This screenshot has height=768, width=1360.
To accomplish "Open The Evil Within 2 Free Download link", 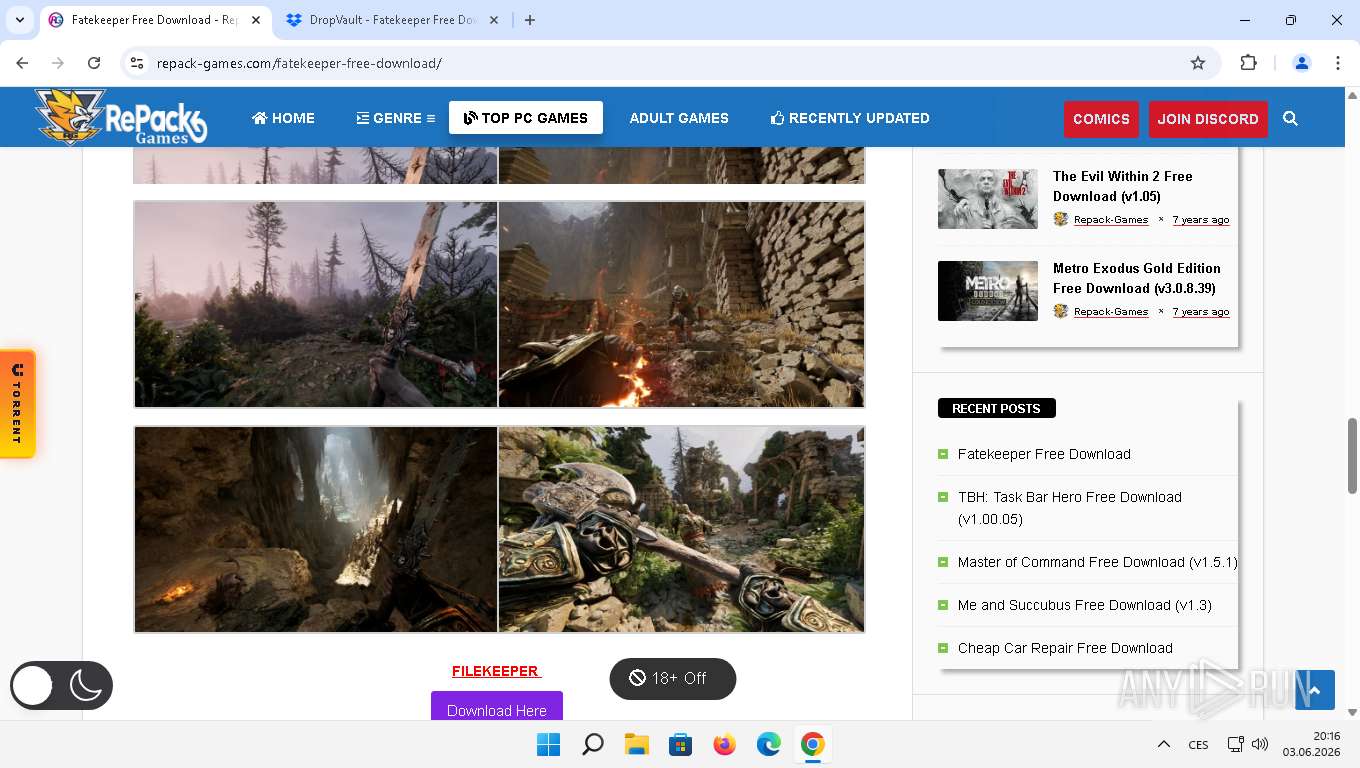I will click(1123, 186).
